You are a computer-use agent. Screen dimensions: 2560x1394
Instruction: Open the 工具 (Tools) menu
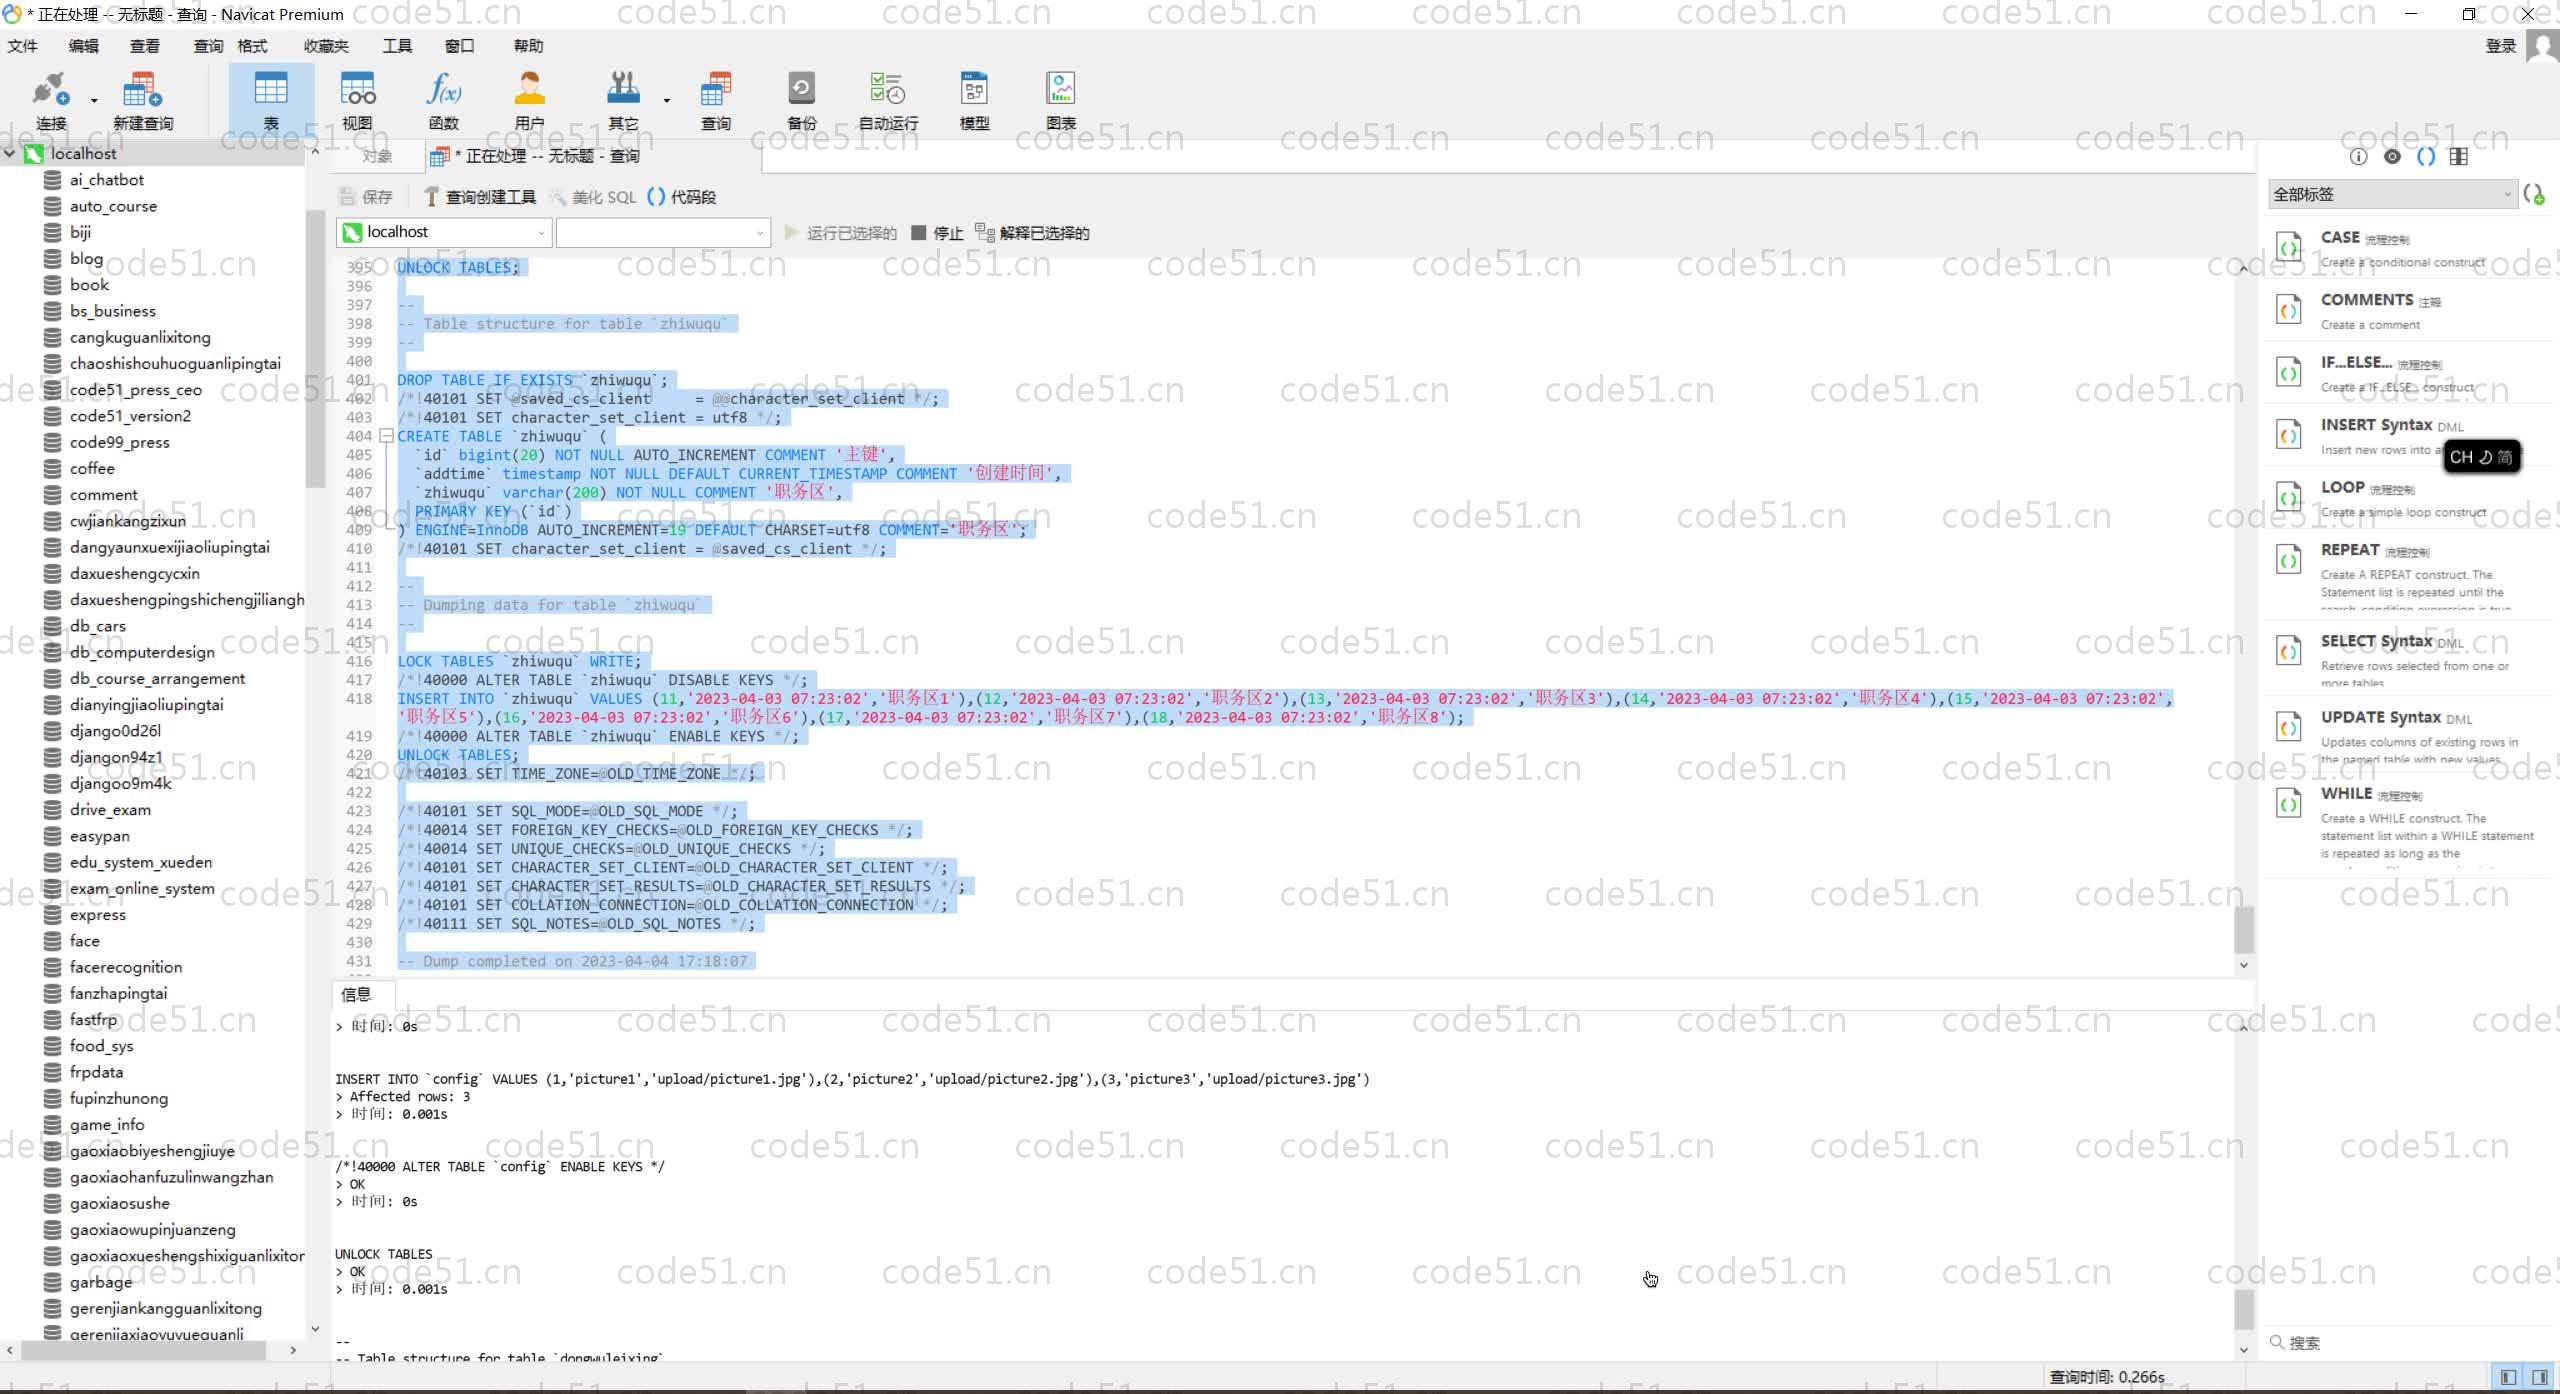(397, 46)
